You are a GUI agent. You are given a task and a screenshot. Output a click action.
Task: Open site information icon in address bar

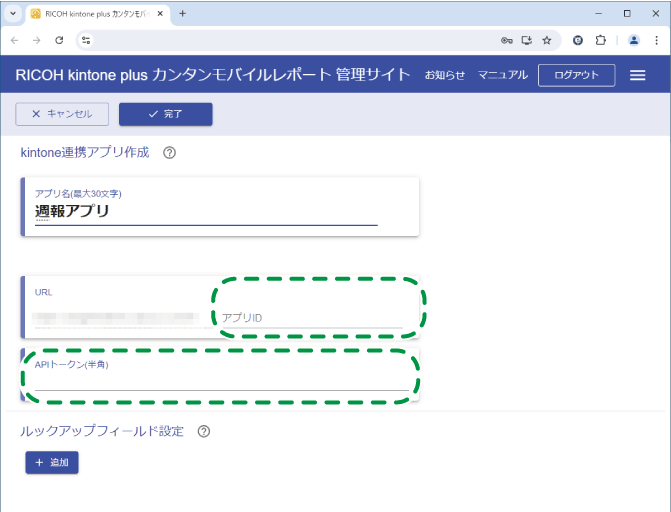tap(86, 40)
